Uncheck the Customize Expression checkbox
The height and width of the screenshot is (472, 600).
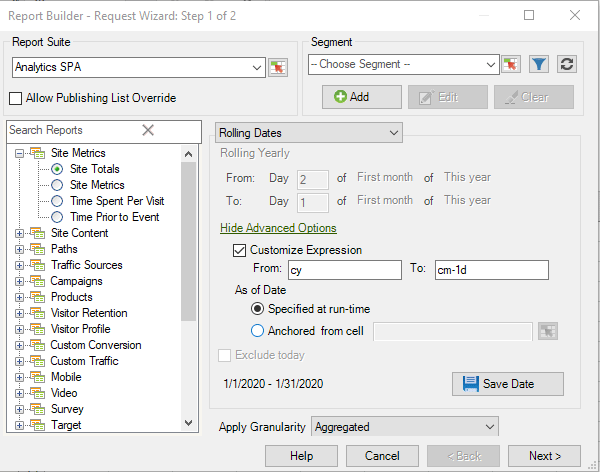239,251
